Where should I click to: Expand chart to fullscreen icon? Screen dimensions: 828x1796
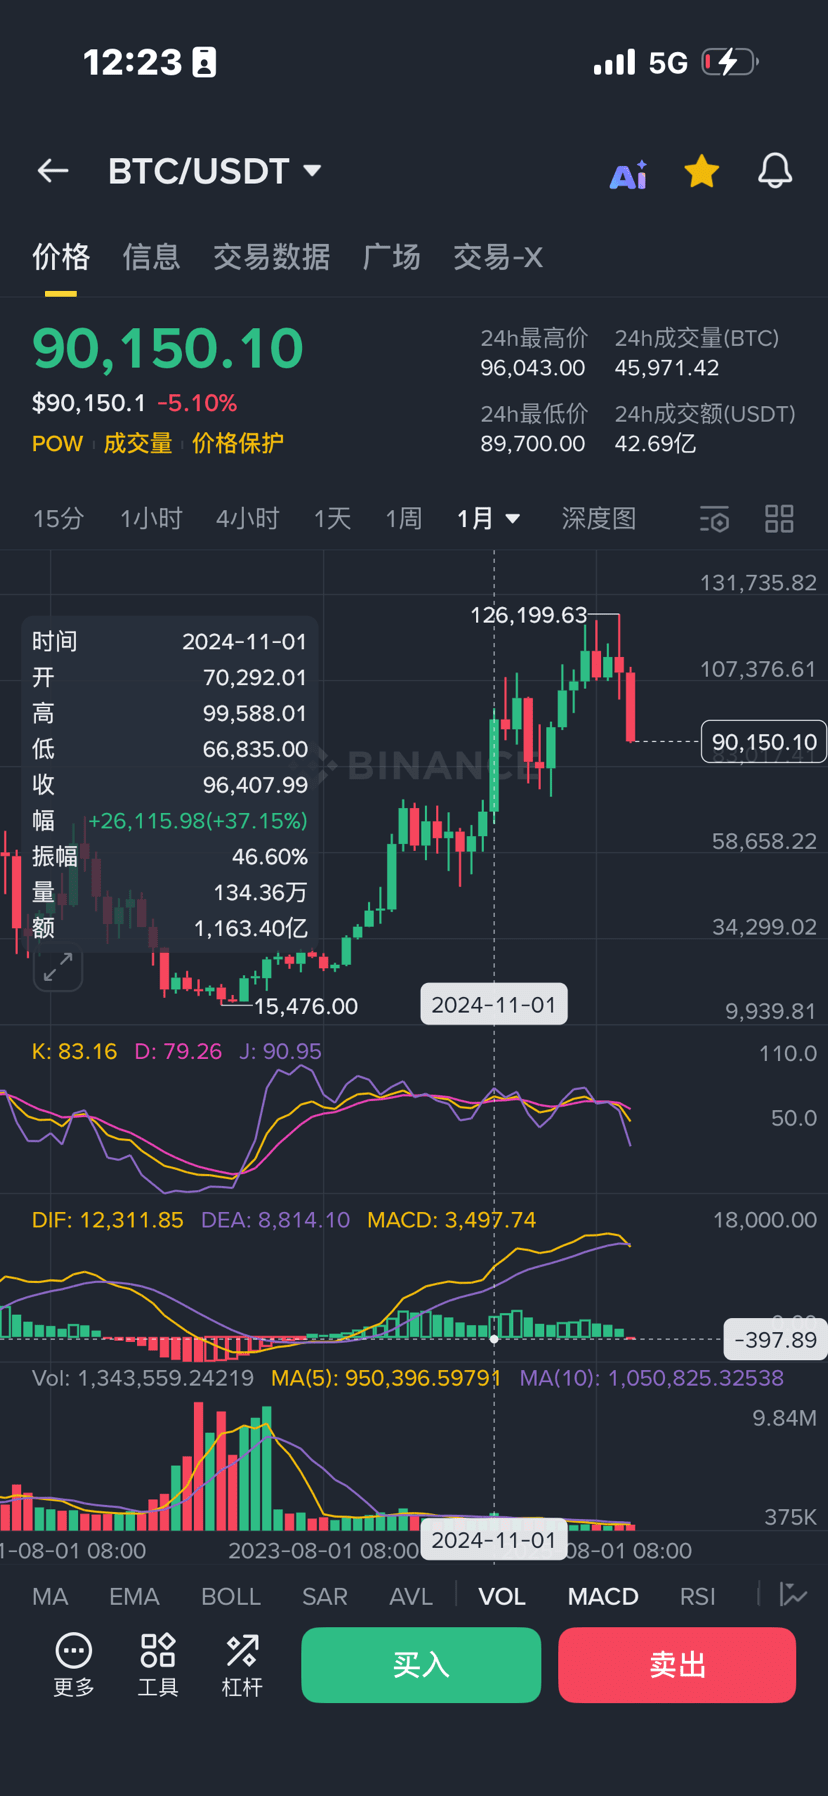[58, 967]
